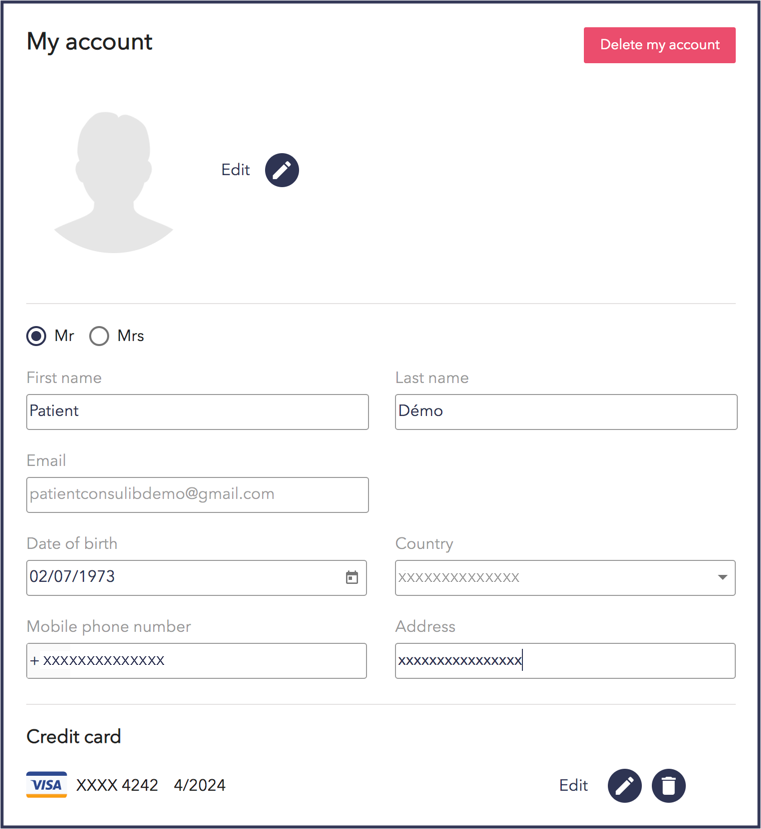Viewport: 761px width, 829px height.
Task: Expand the Country dropdown arrow
Action: tap(722, 578)
